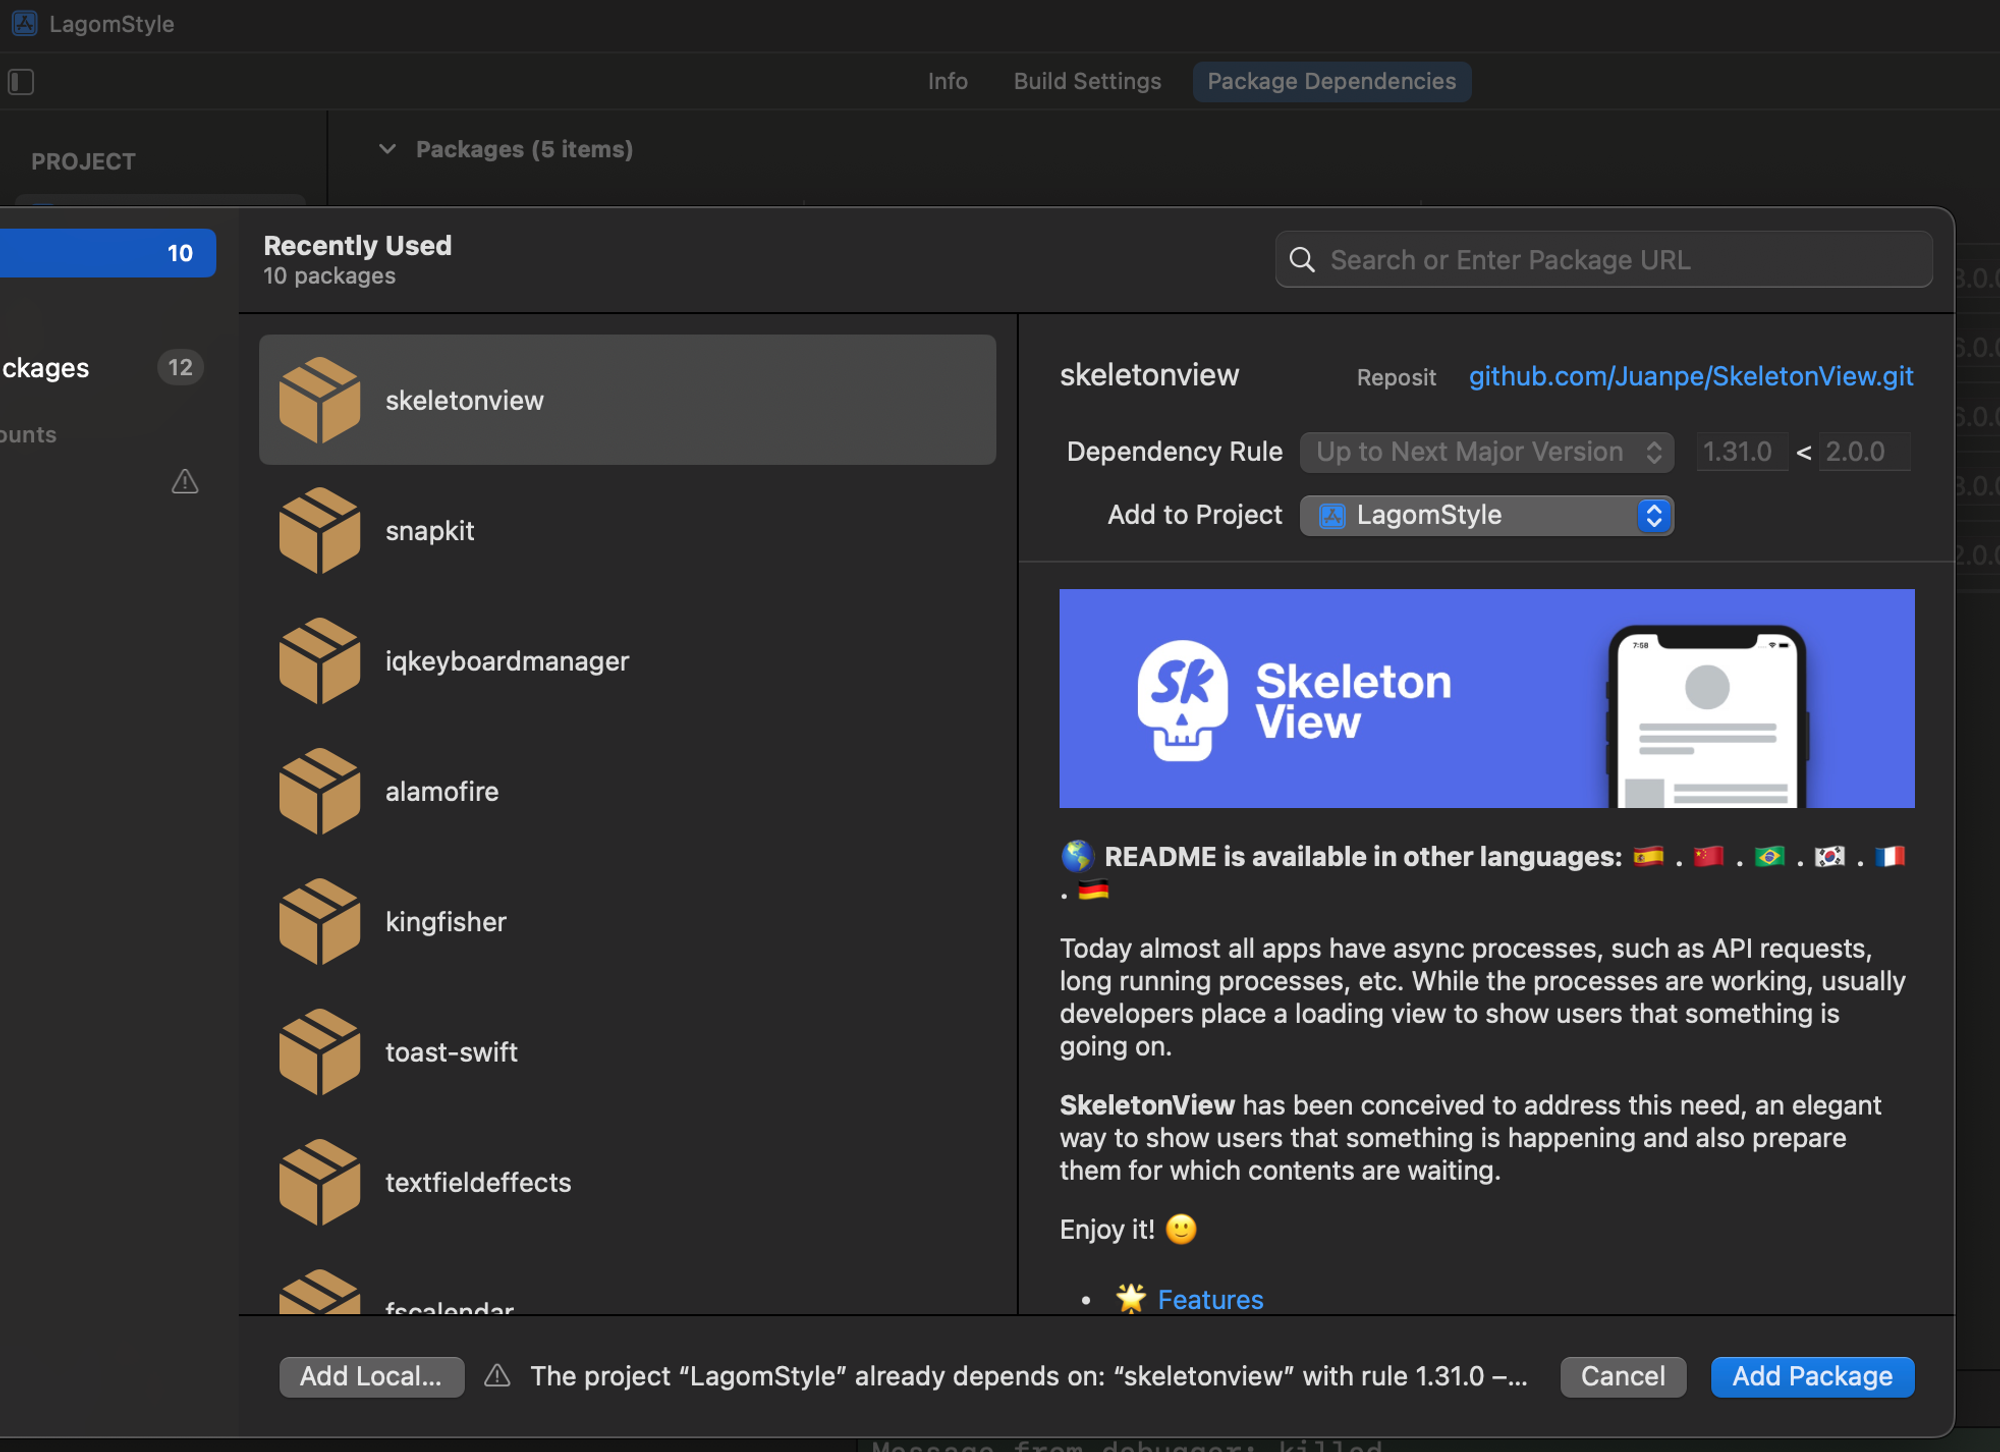Viewport: 2000px width, 1452px height.
Task: Click the magnifying glass search icon
Action: tap(1301, 260)
